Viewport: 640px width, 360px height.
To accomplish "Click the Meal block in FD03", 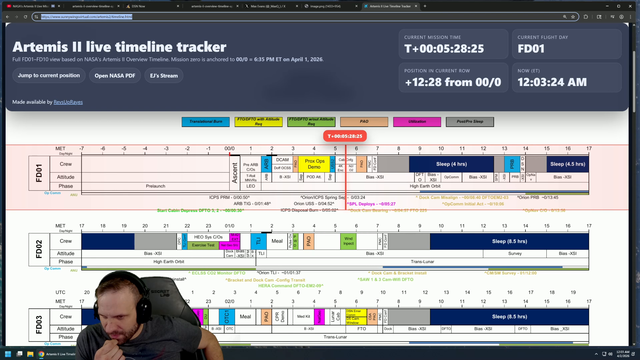I will (x=245, y=317).
